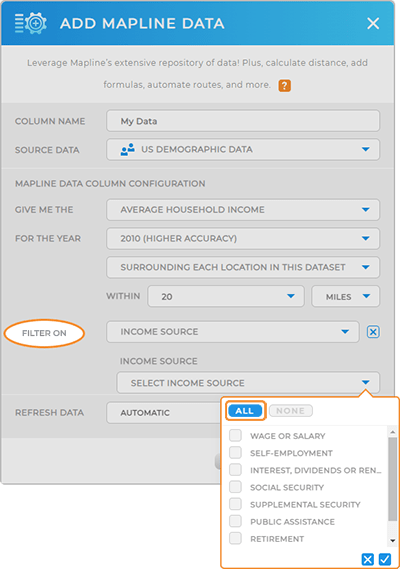Click the income source list scrollbar
Image resolution: width=400 pixels, height=569 pixels.
(392, 479)
